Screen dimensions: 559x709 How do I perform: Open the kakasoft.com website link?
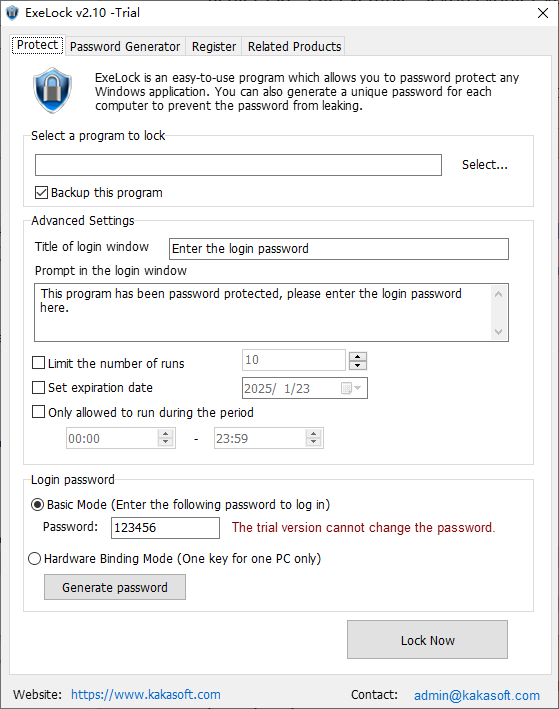(x=146, y=695)
